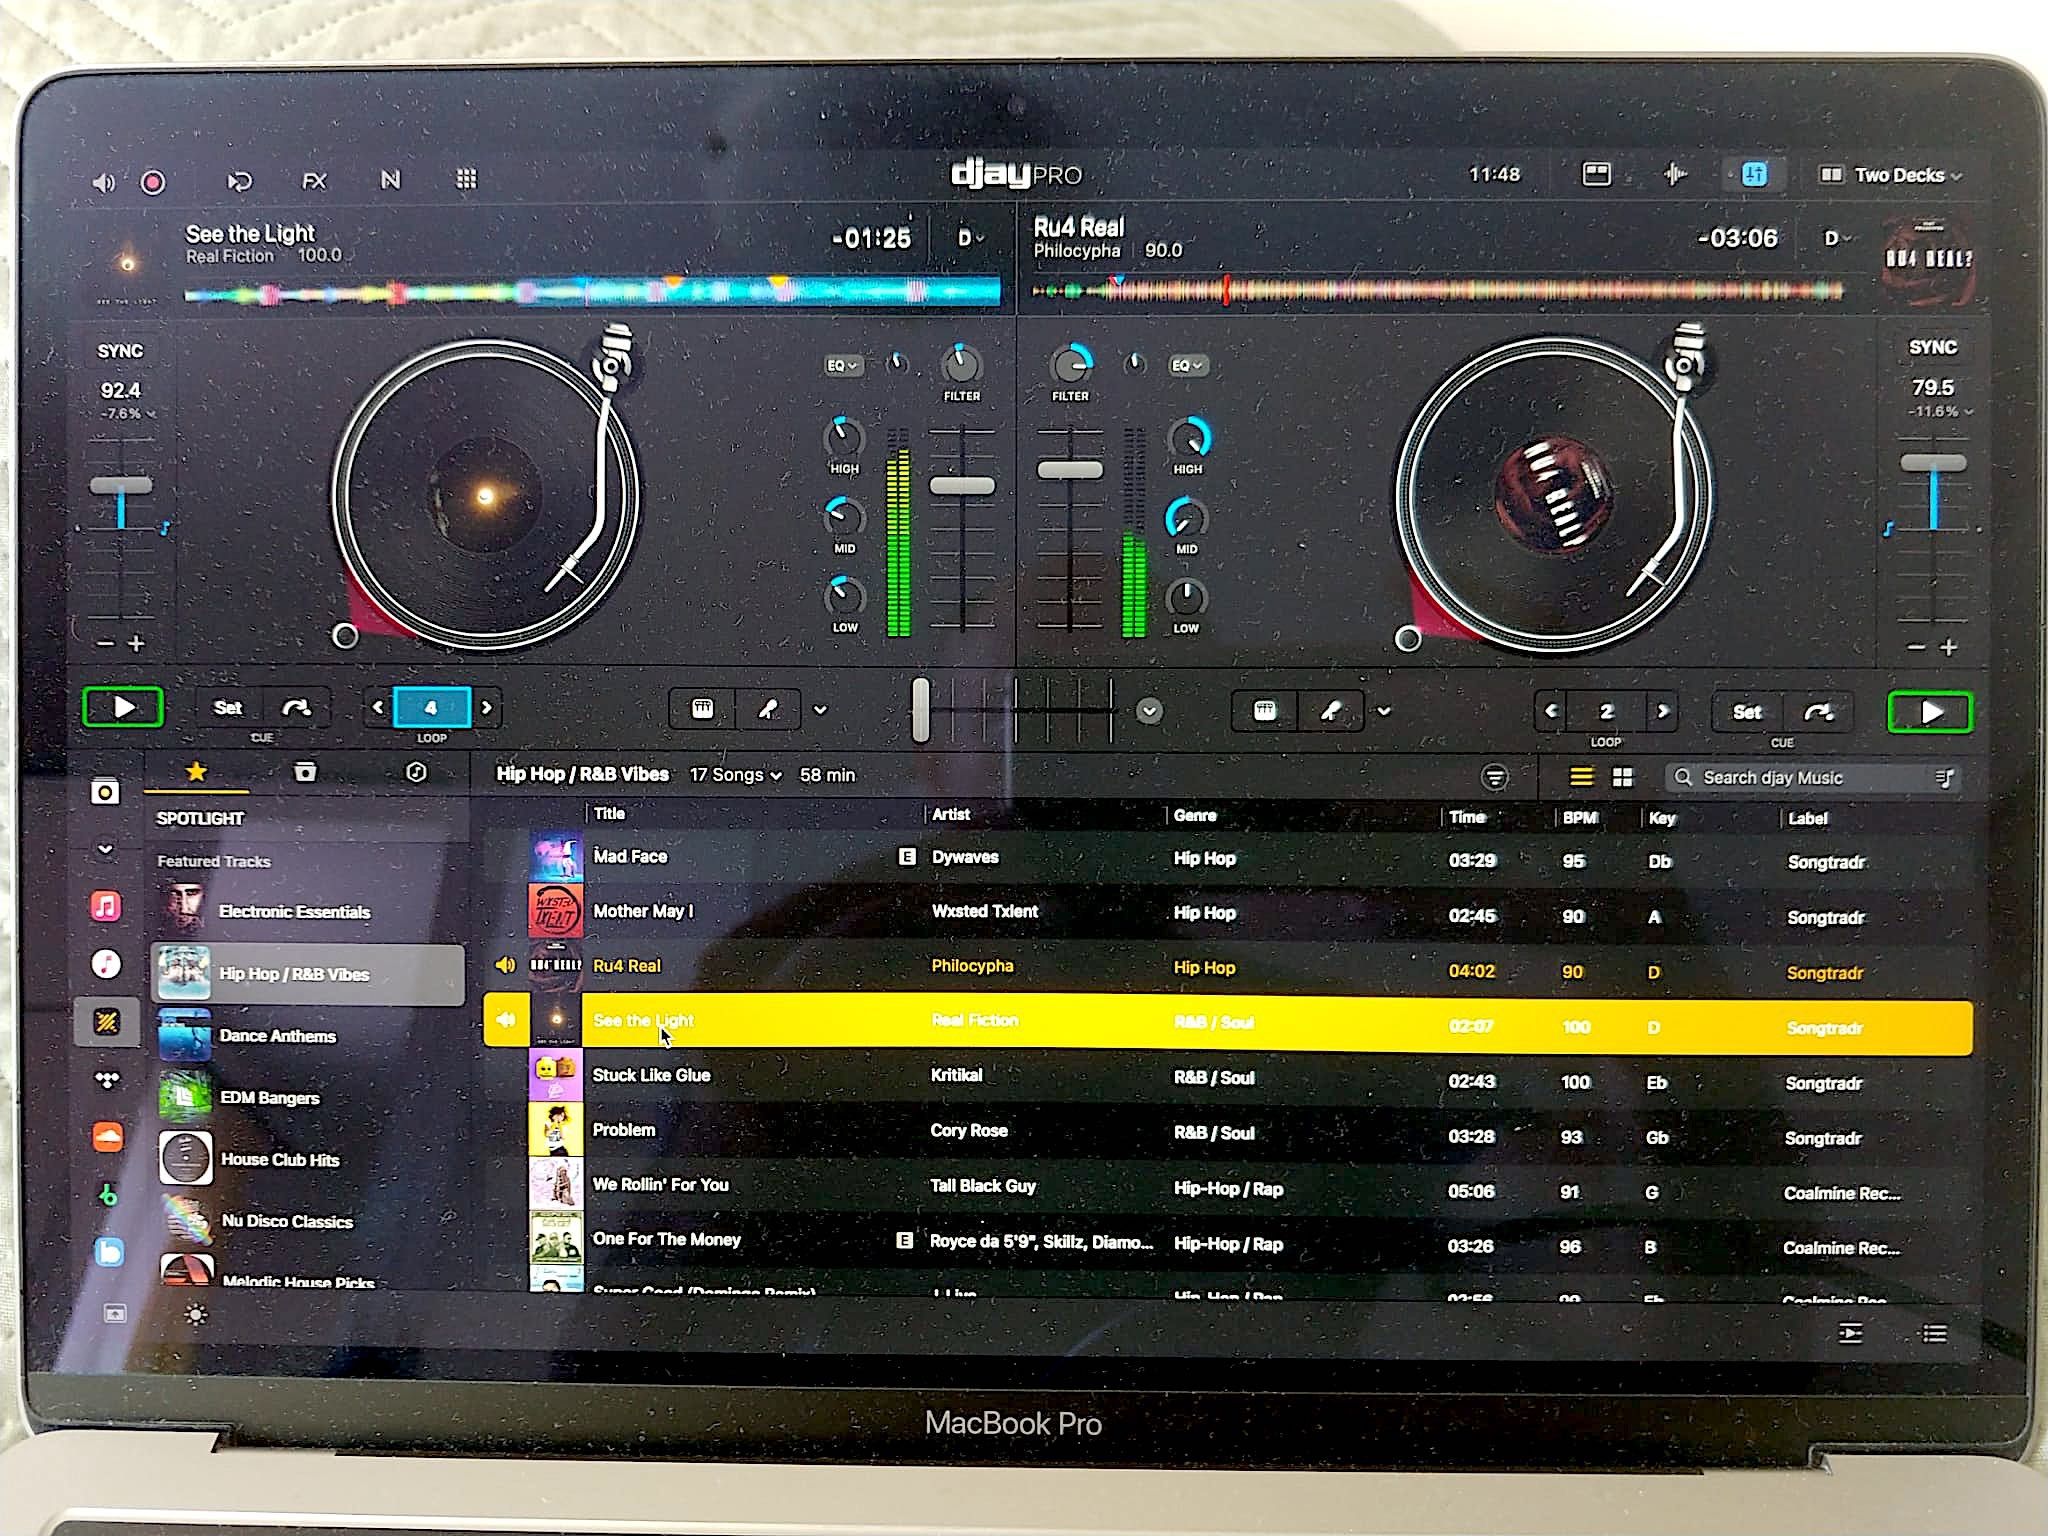Open key D dropdown on left deck
This screenshot has height=1536, width=2048.
[970, 238]
